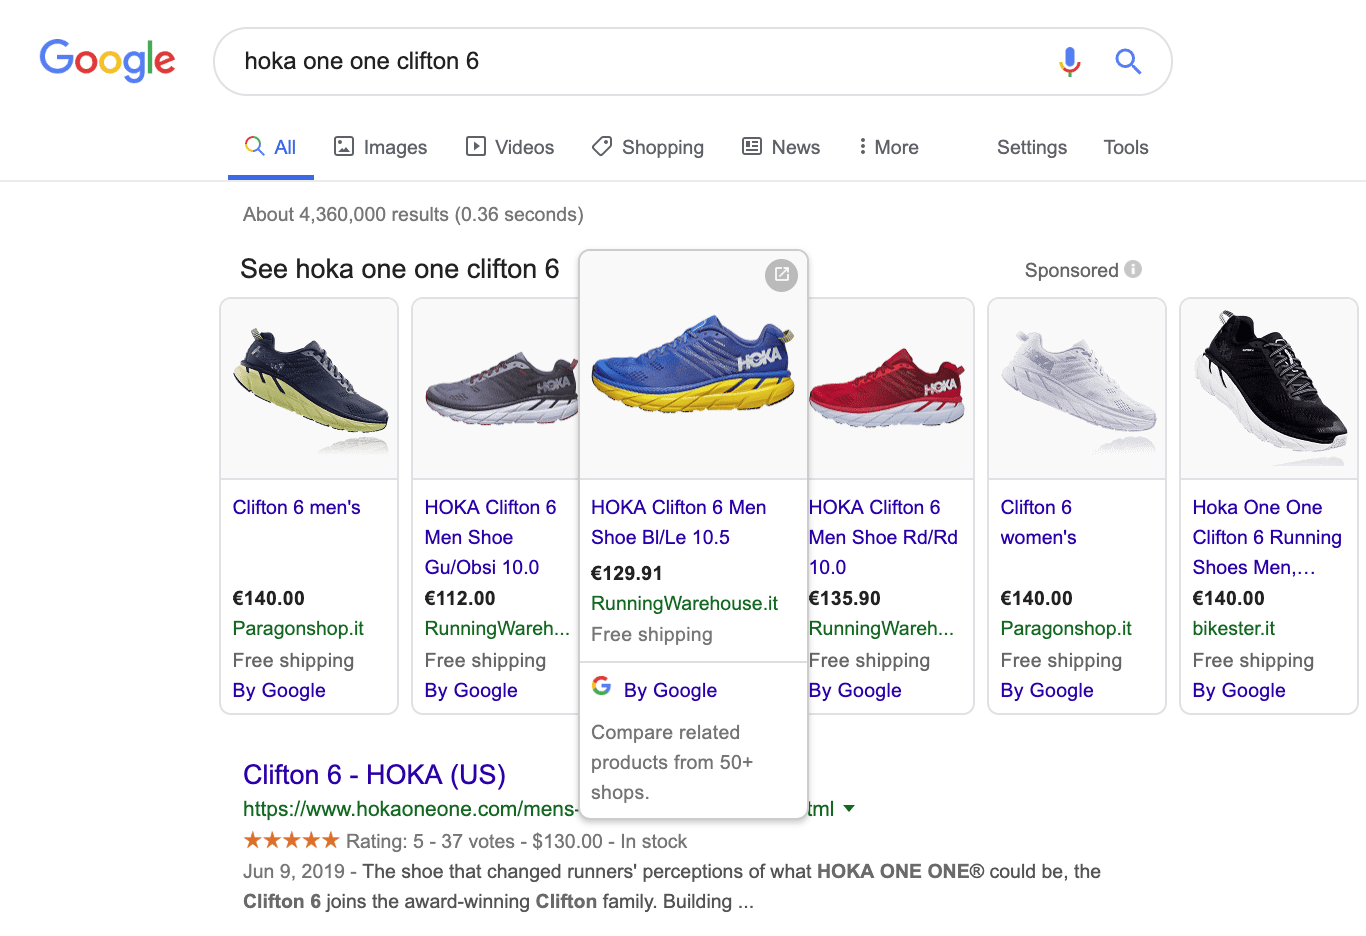Click the black shoe thumbnail
The width and height of the screenshot is (1366, 936).
point(1269,388)
